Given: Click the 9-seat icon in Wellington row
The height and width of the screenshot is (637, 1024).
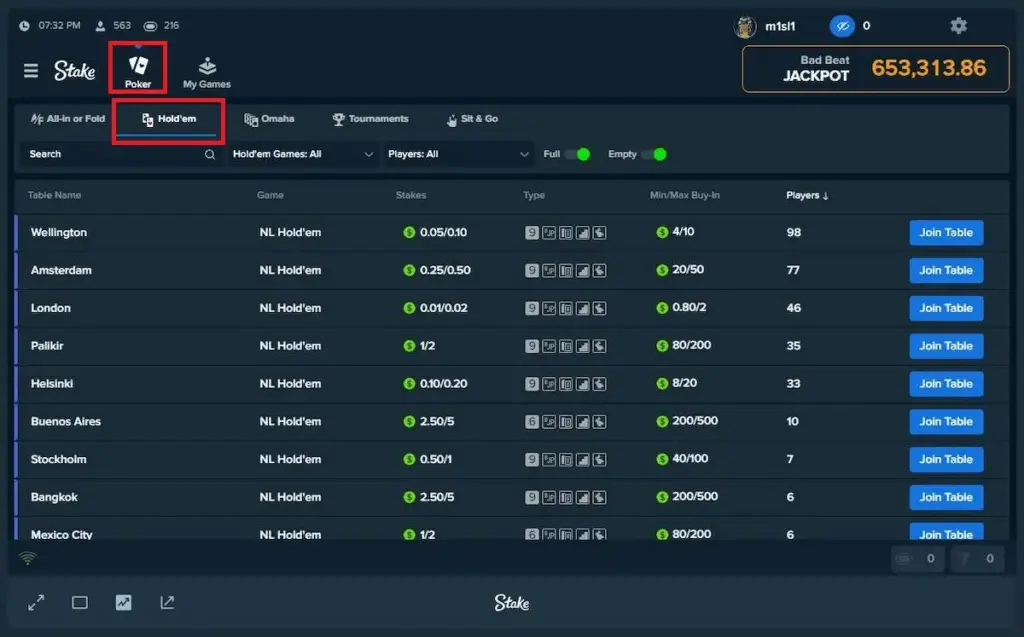Looking at the screenshot, I should (532, 233).
